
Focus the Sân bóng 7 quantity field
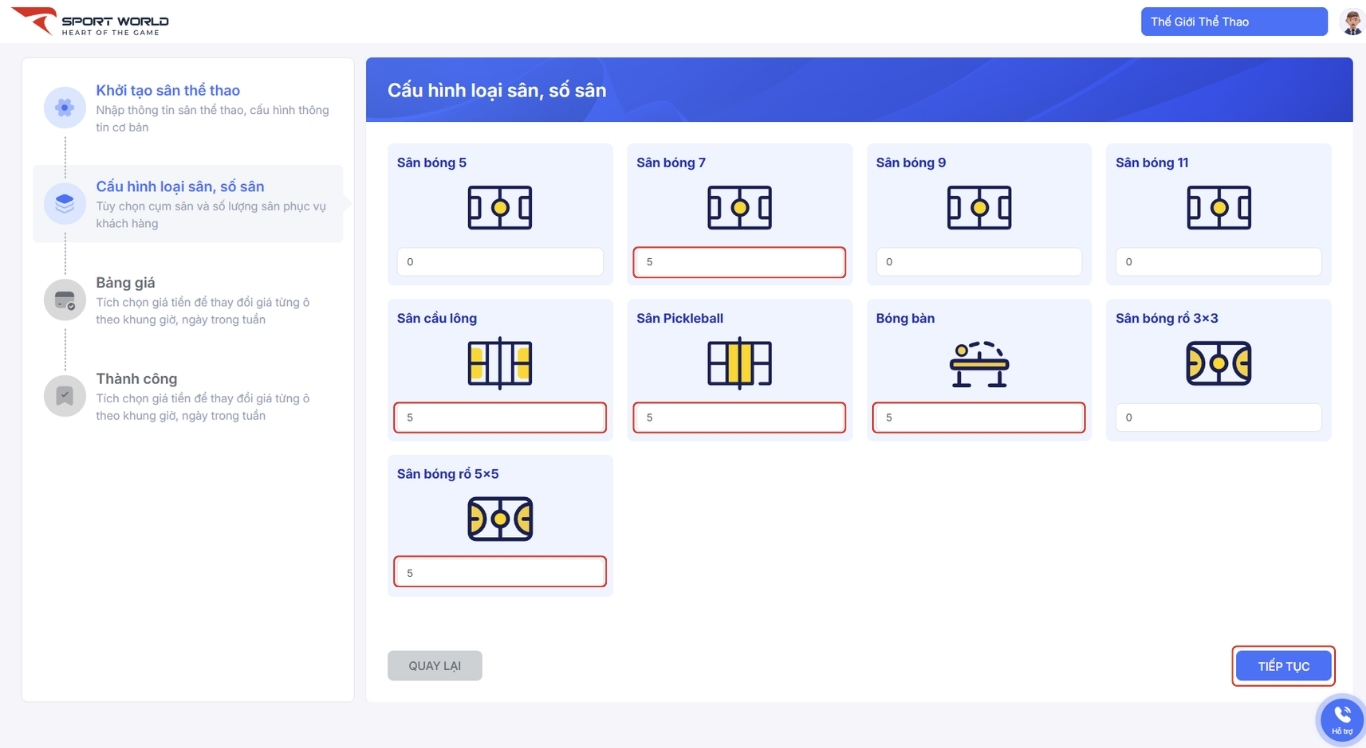[x=739, y=262]
